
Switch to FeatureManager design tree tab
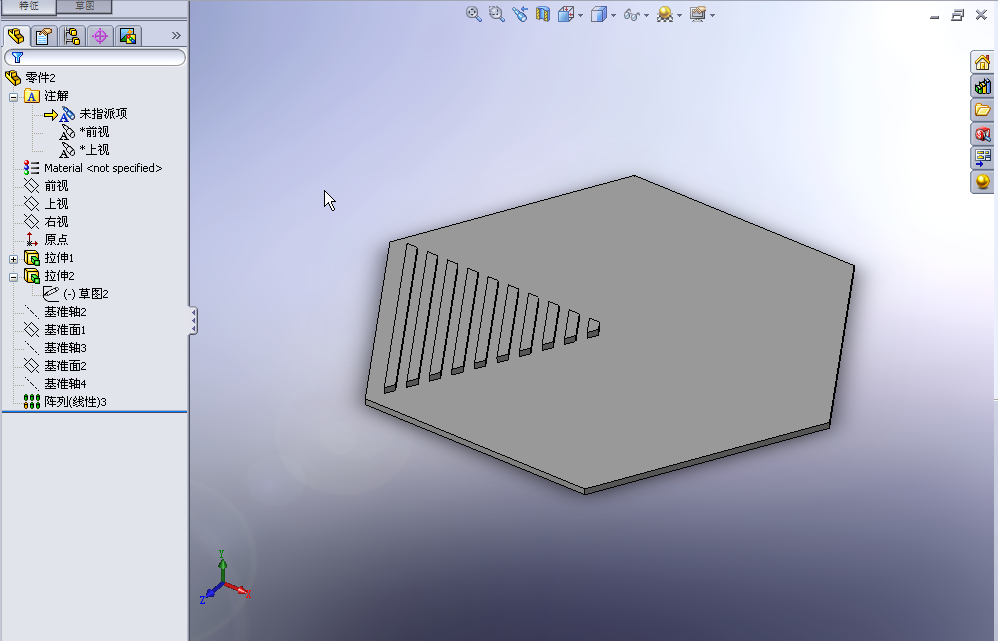point(16,36)
